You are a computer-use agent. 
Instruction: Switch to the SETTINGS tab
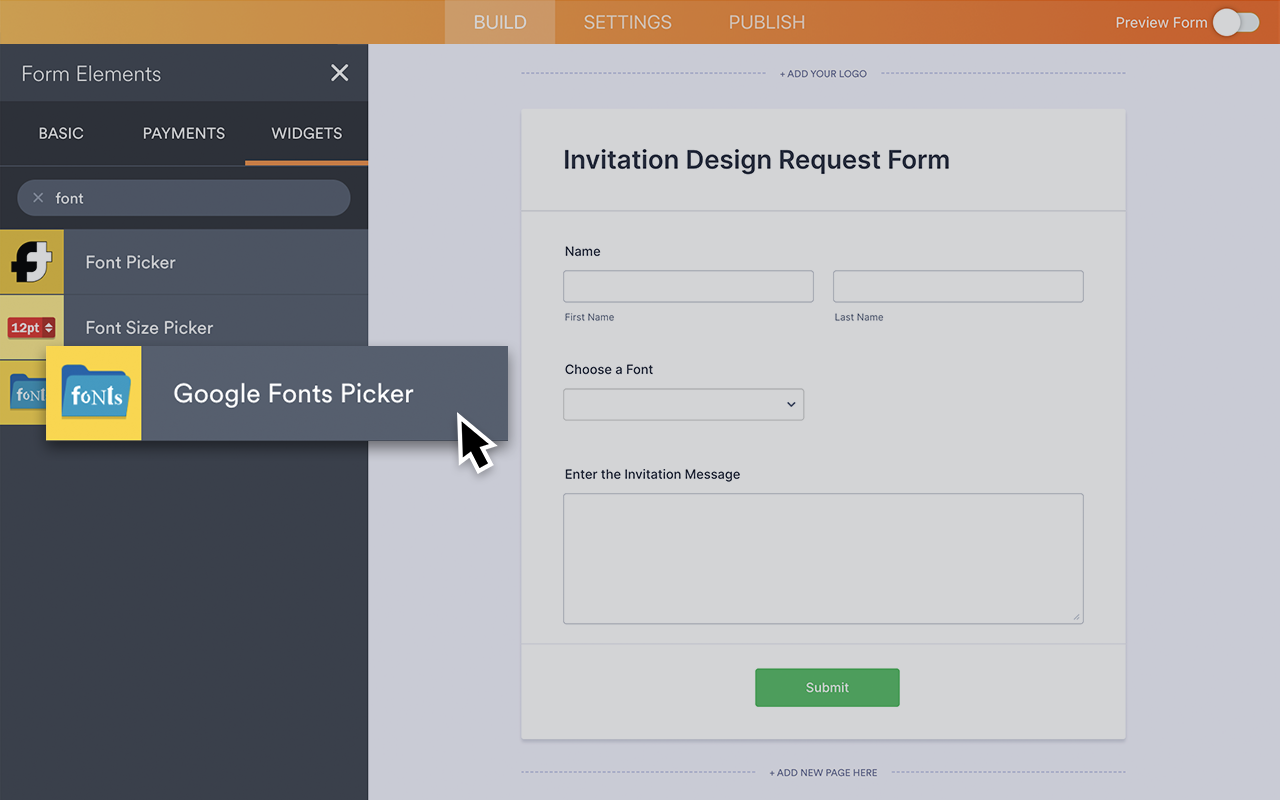627,21
